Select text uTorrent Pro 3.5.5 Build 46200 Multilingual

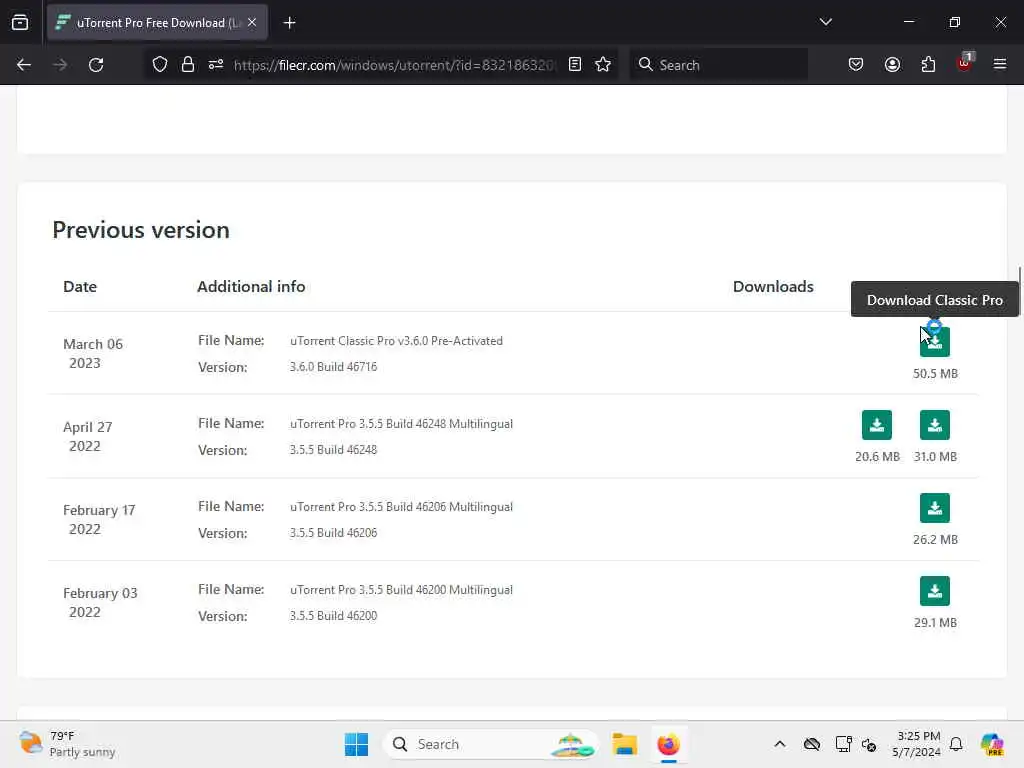tap(402, 590)
